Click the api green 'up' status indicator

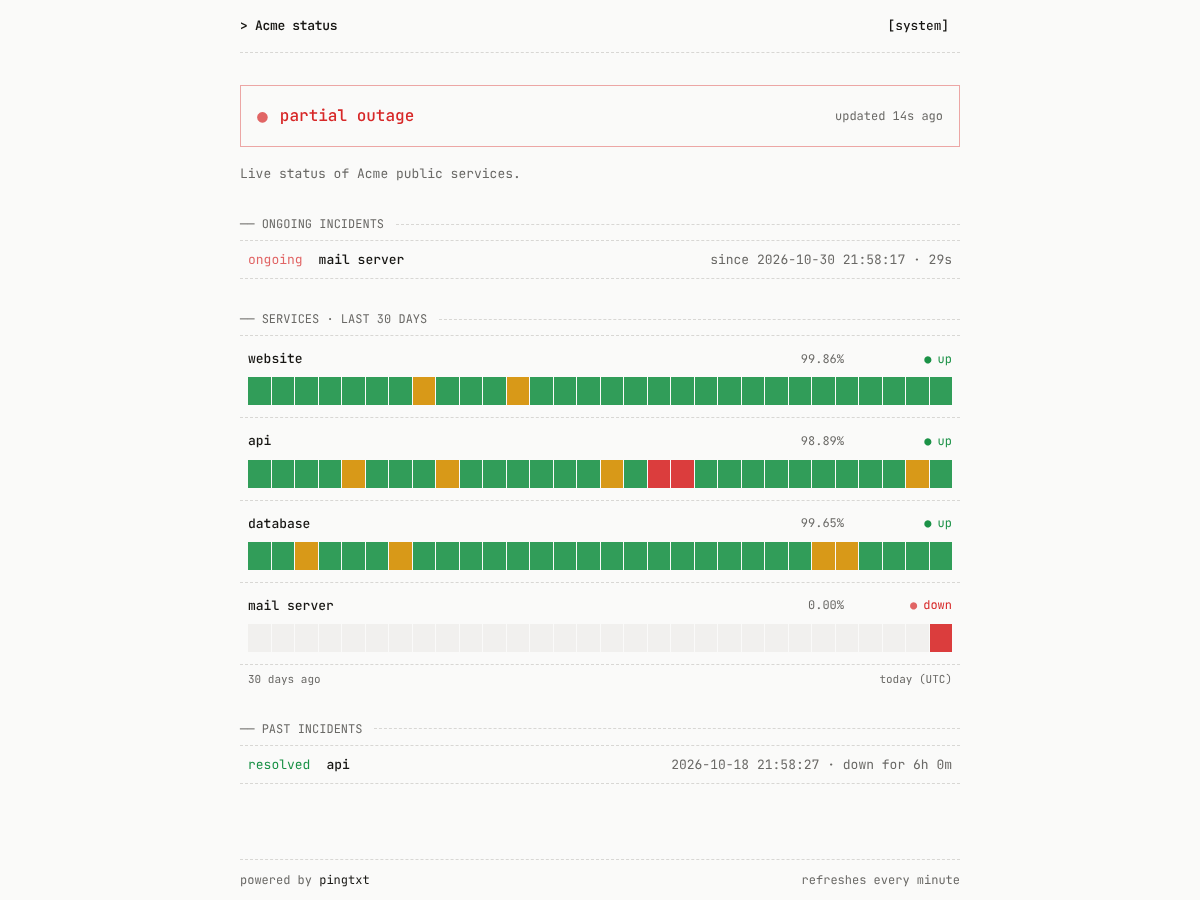(x=938, y=441)
